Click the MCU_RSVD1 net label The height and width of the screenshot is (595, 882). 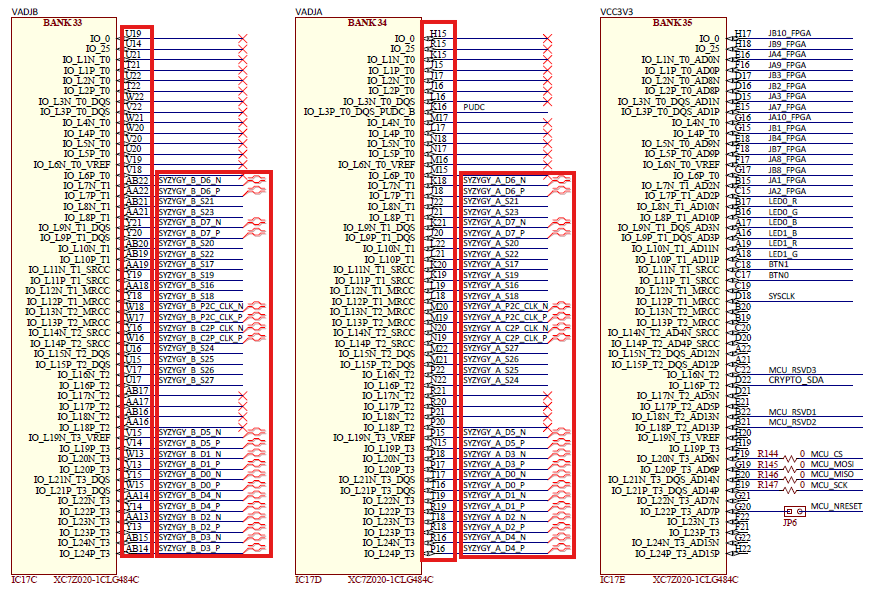(793, 412)
